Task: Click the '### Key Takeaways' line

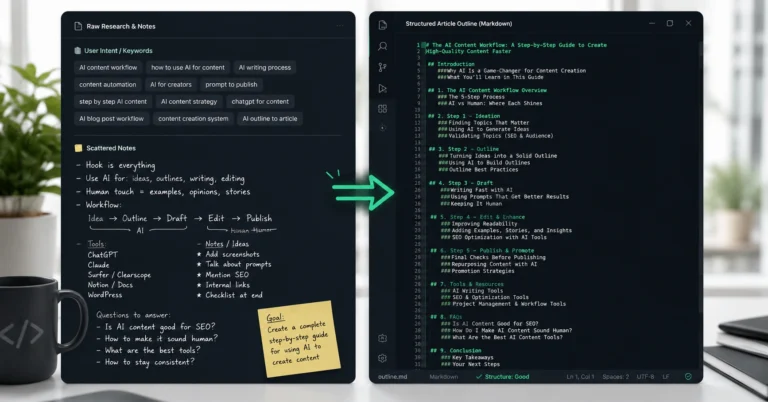Action: point(467,357)
